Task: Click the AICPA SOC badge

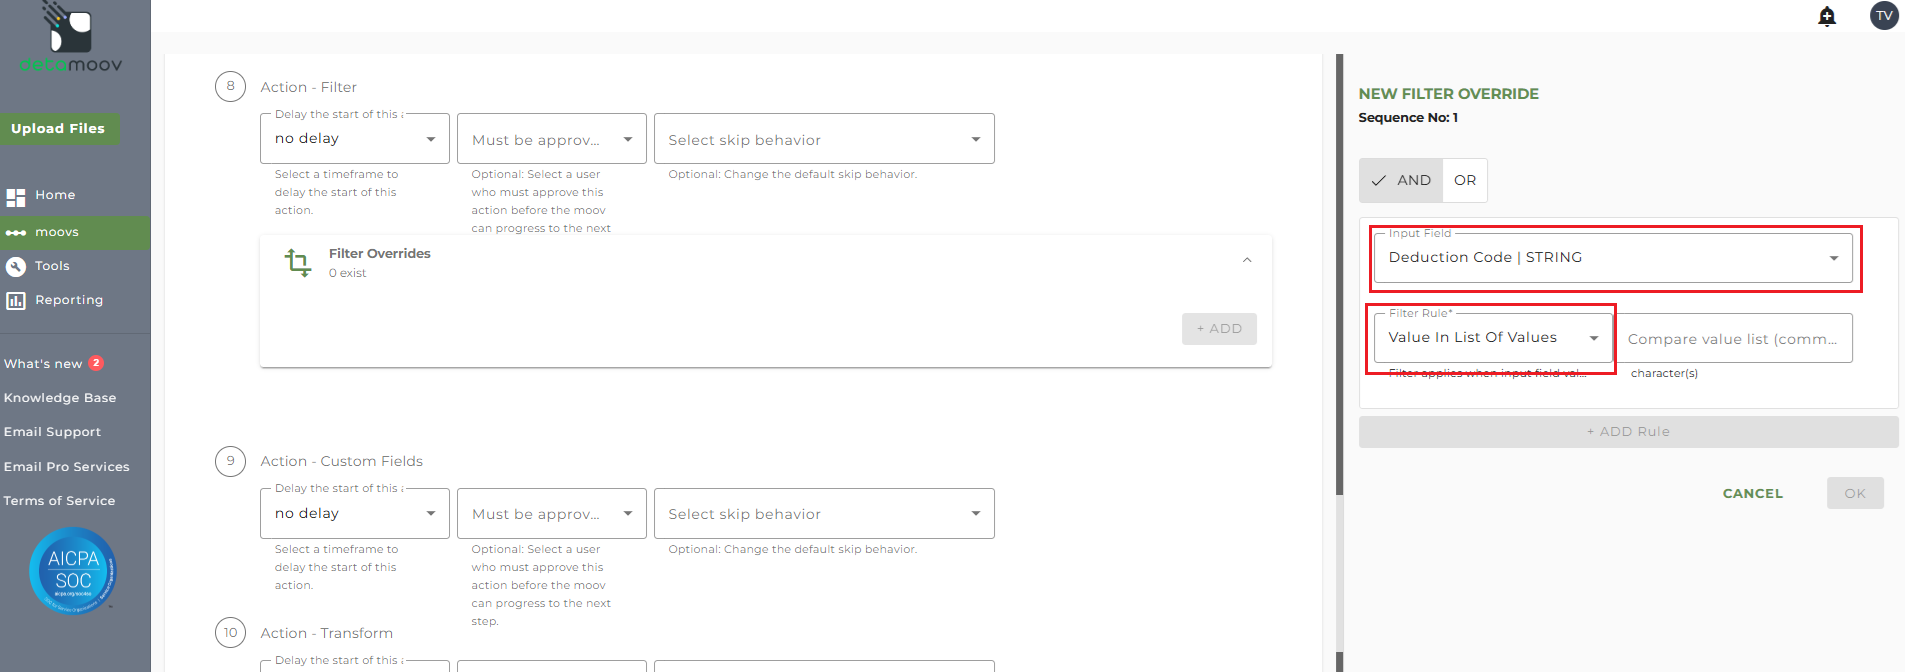Action: [73, 571]
